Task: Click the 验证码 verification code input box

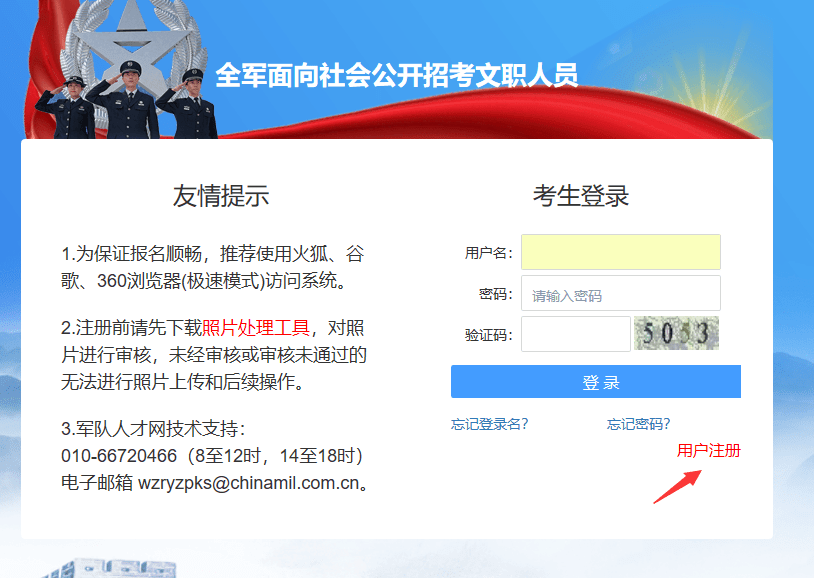Action: point(576,334)
